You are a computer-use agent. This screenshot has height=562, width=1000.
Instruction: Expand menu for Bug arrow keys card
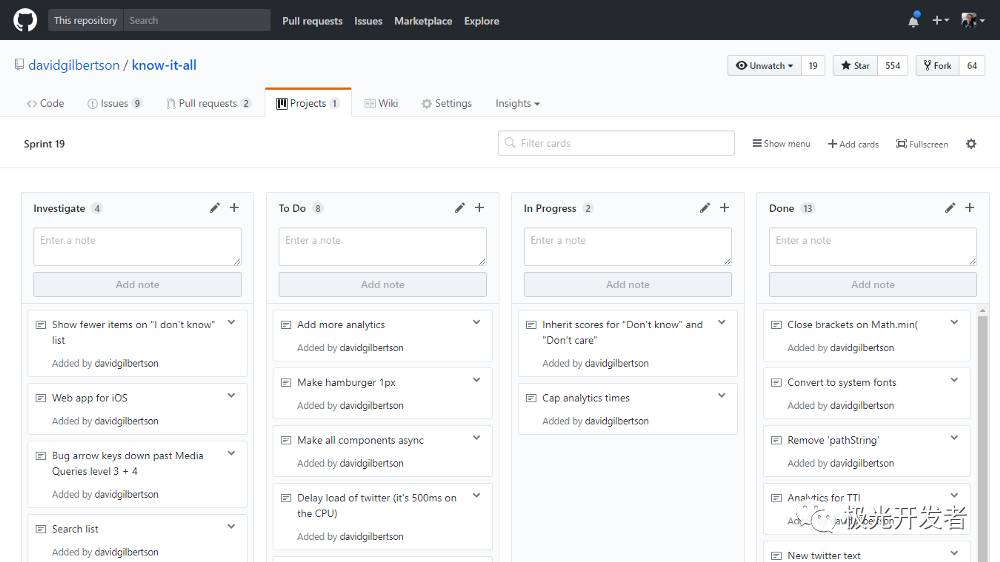(232, 454)
